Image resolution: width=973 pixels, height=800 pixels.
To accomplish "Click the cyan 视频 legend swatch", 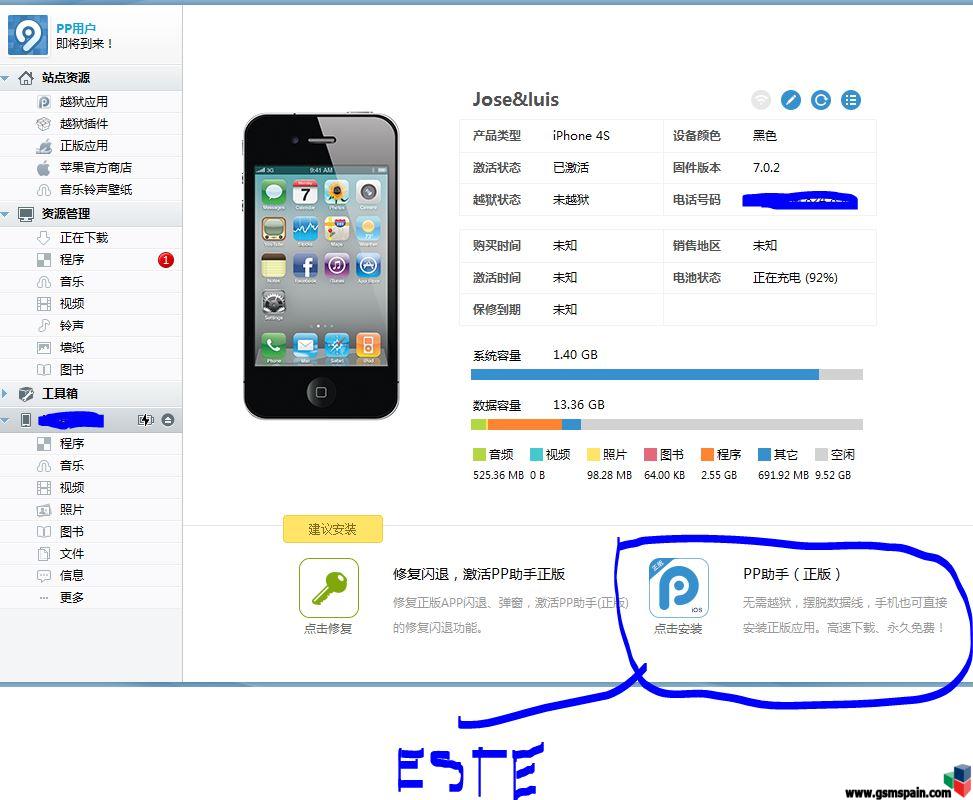I will 536,454.
